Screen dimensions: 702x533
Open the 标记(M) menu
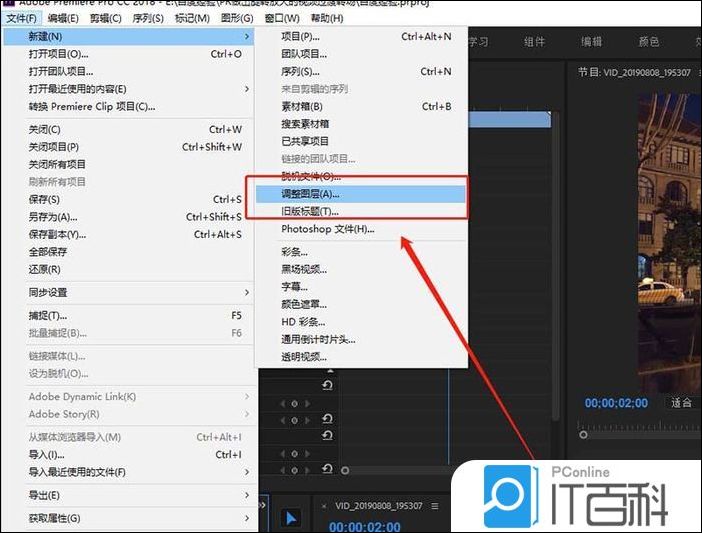pos(192,18)
